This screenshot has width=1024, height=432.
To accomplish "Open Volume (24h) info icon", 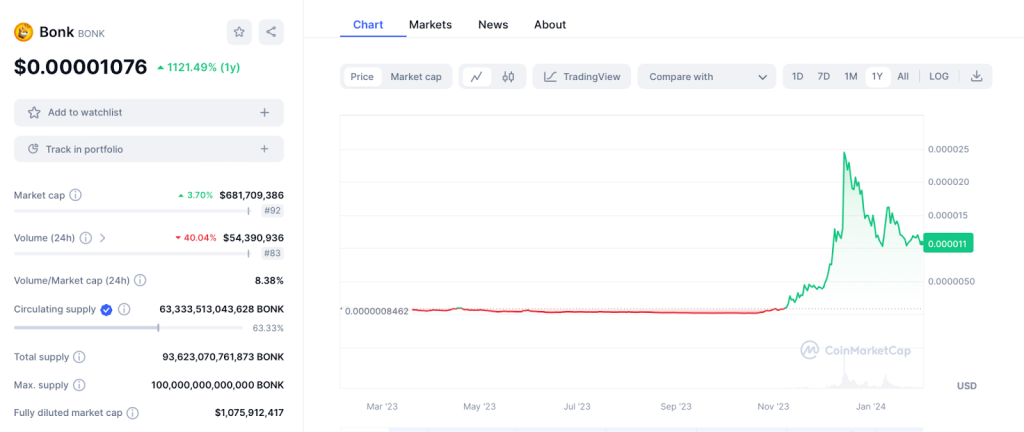I will point(86,238).
